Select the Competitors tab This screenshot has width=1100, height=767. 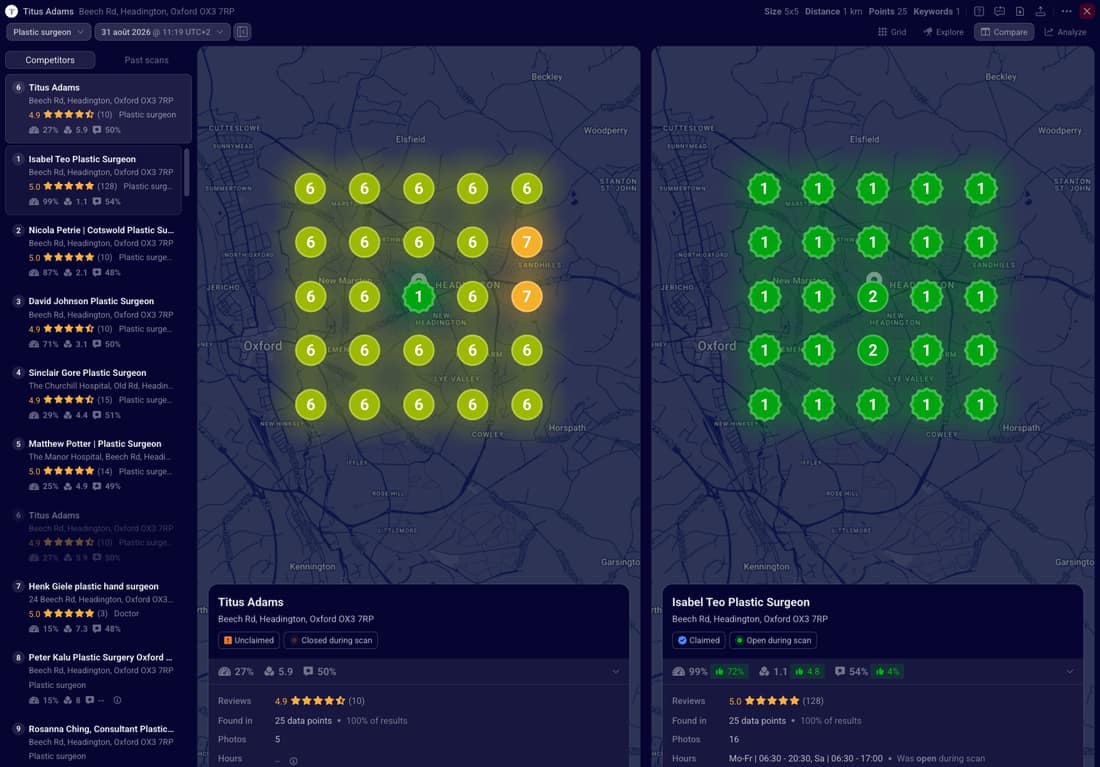click(50, 60)
